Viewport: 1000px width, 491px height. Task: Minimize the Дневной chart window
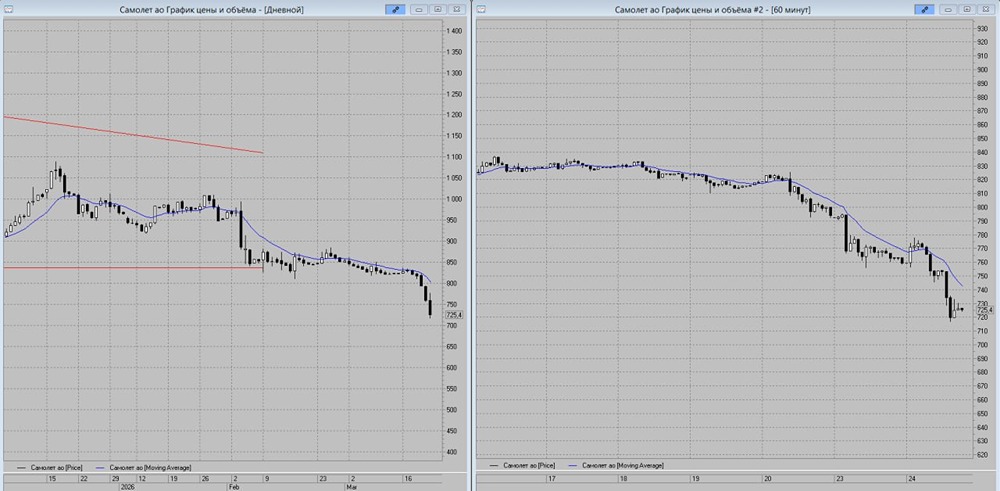coord(420,9)
